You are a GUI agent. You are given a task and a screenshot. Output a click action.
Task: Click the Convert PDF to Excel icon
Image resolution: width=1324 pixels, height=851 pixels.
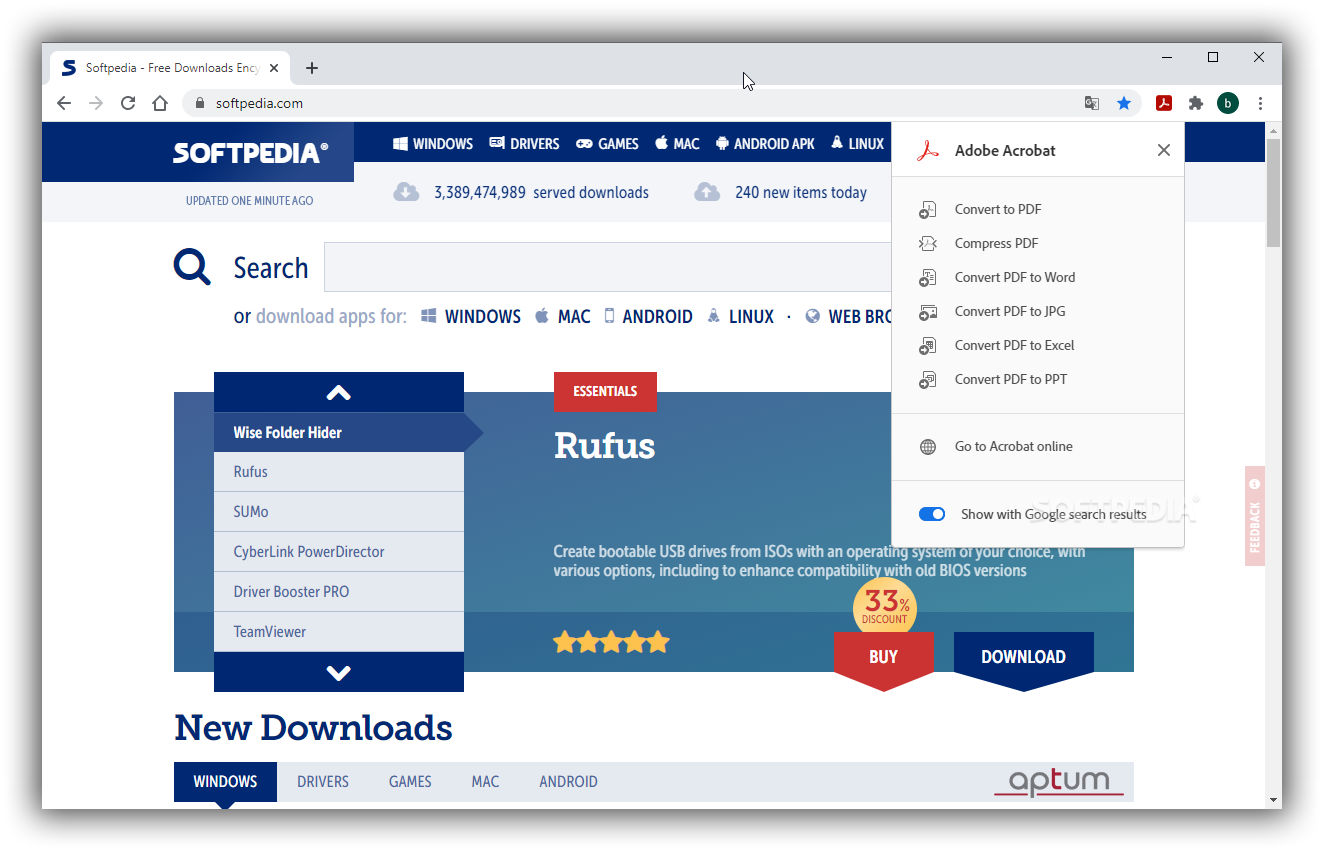tap(928, 346)
